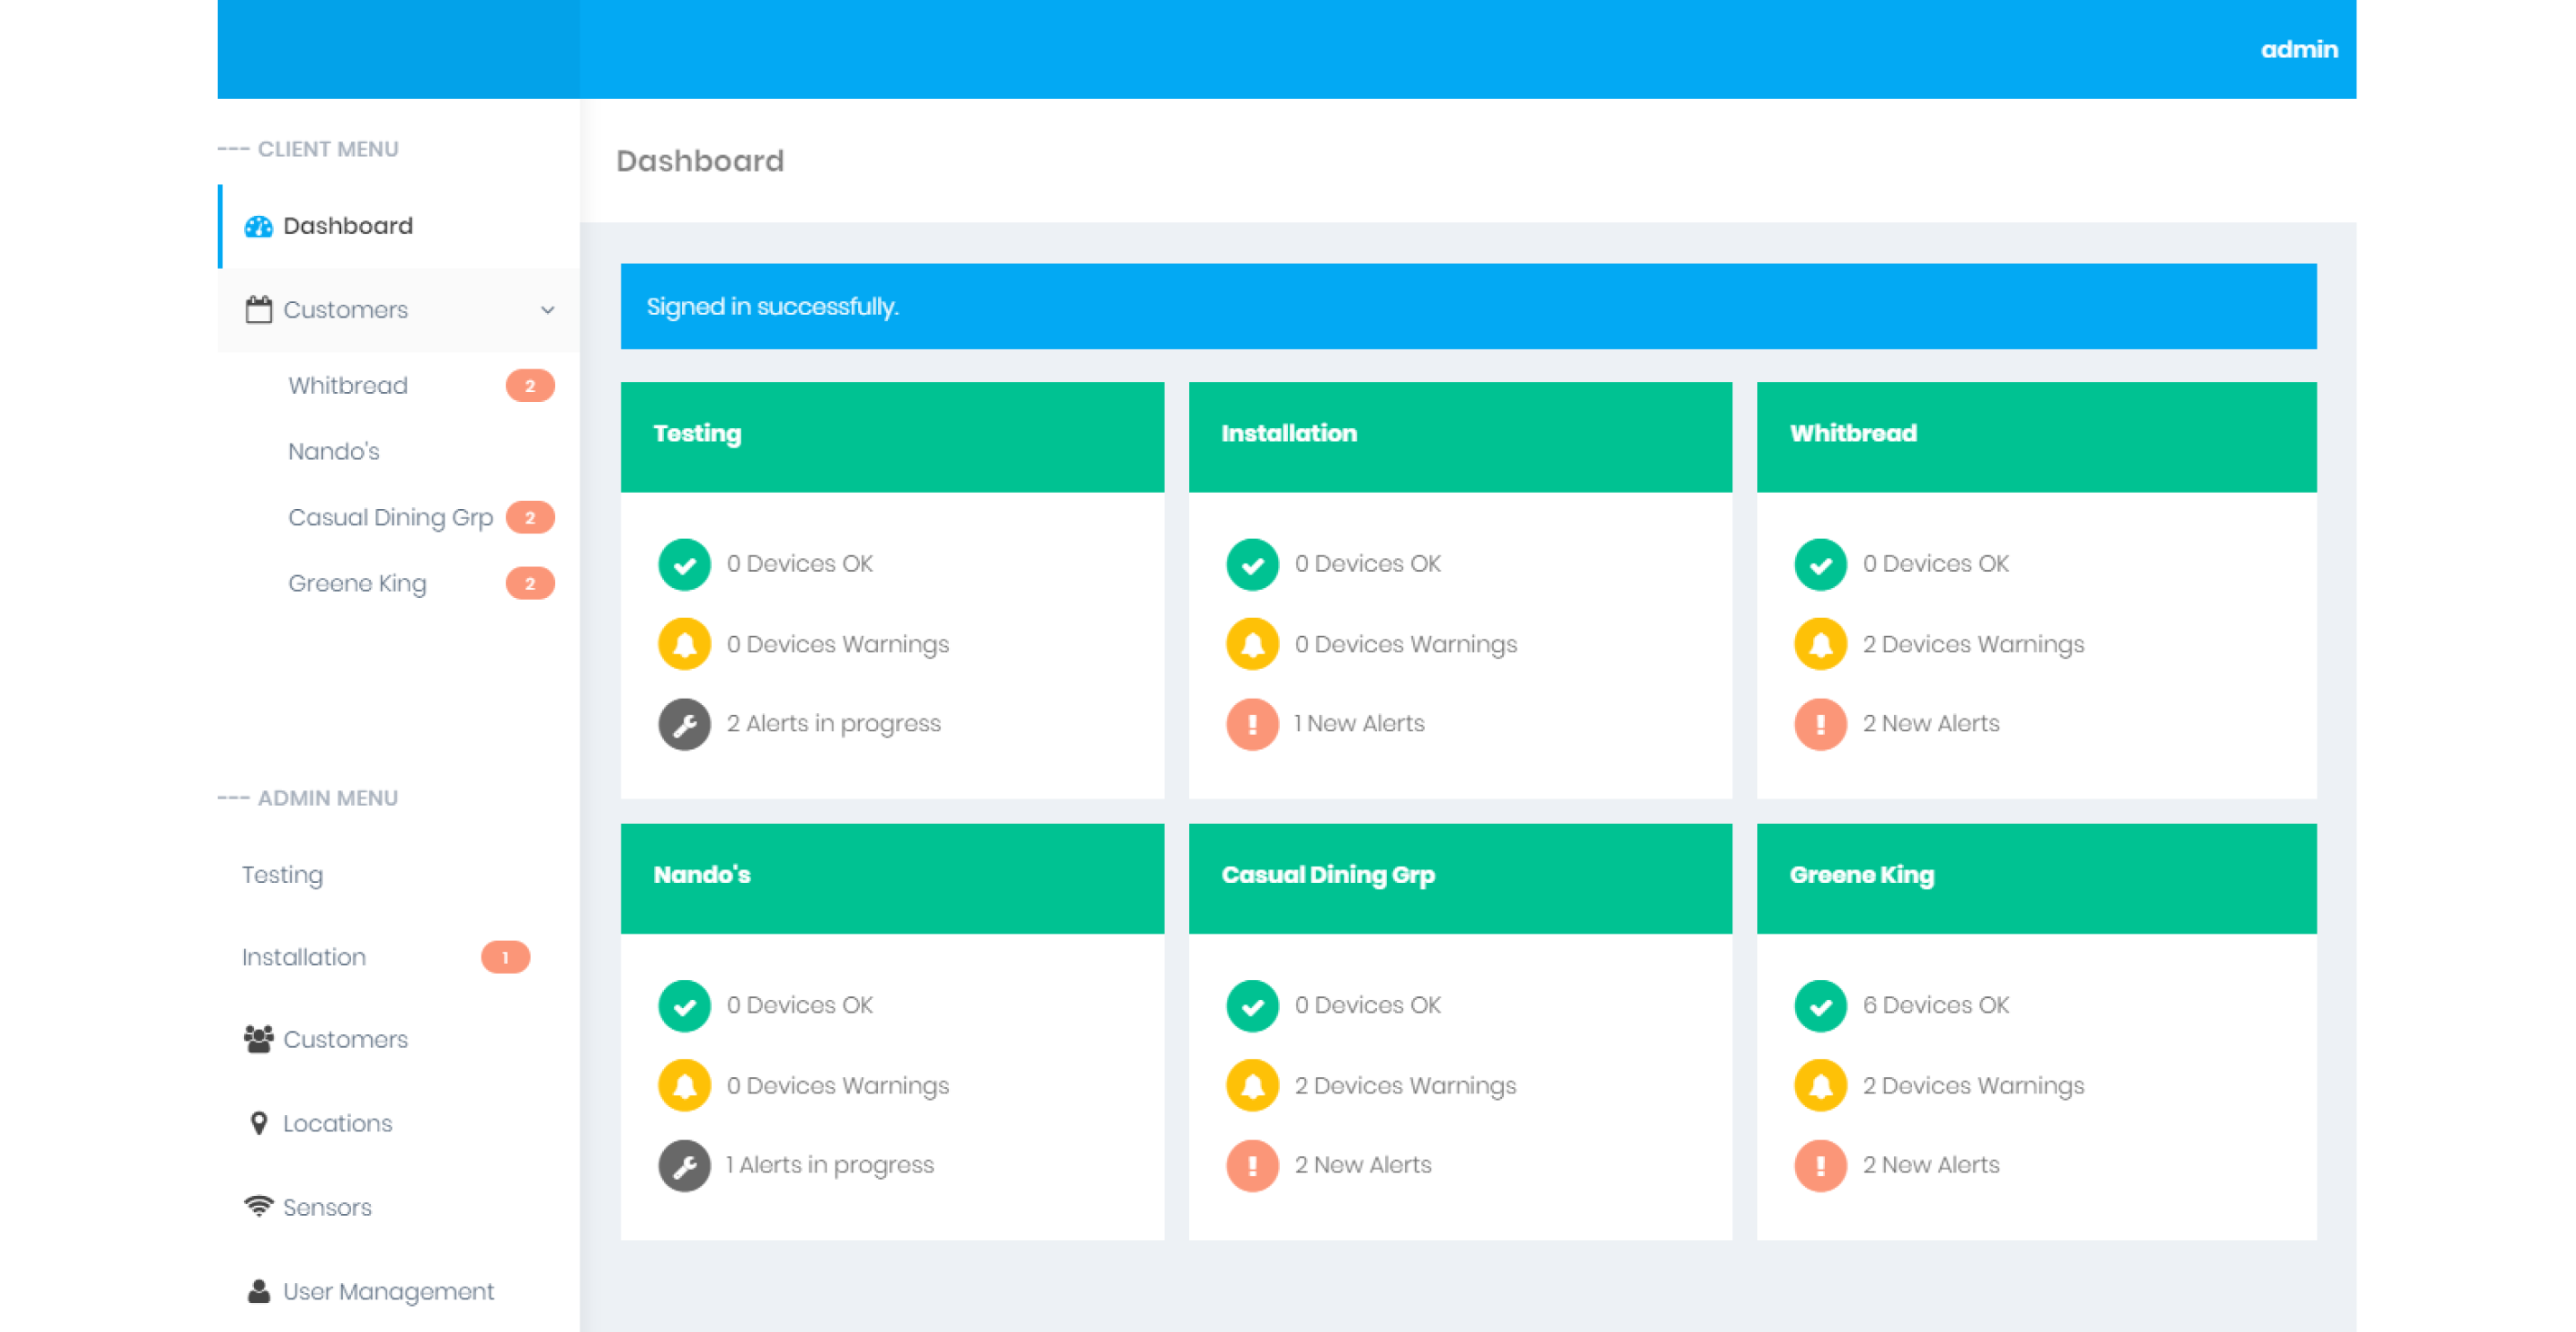Click '6 Devices OK' in Greene King card

[1935, 1006]
